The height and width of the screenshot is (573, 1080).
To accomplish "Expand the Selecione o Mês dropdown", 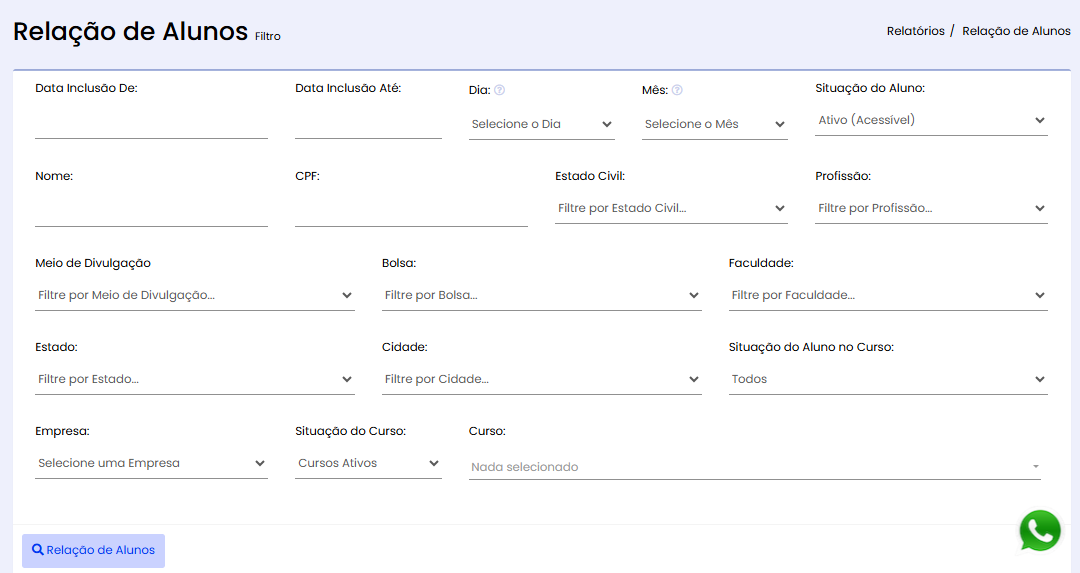I will coord(714,124).
